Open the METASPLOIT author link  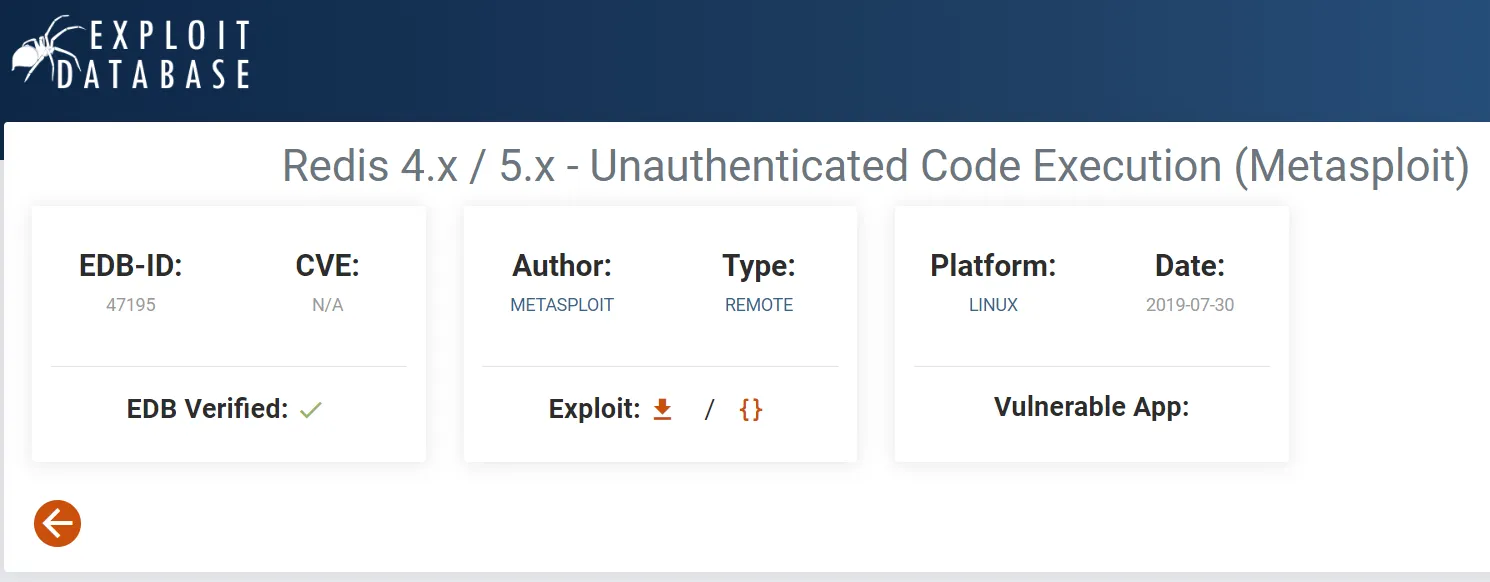tap(562, 305)
